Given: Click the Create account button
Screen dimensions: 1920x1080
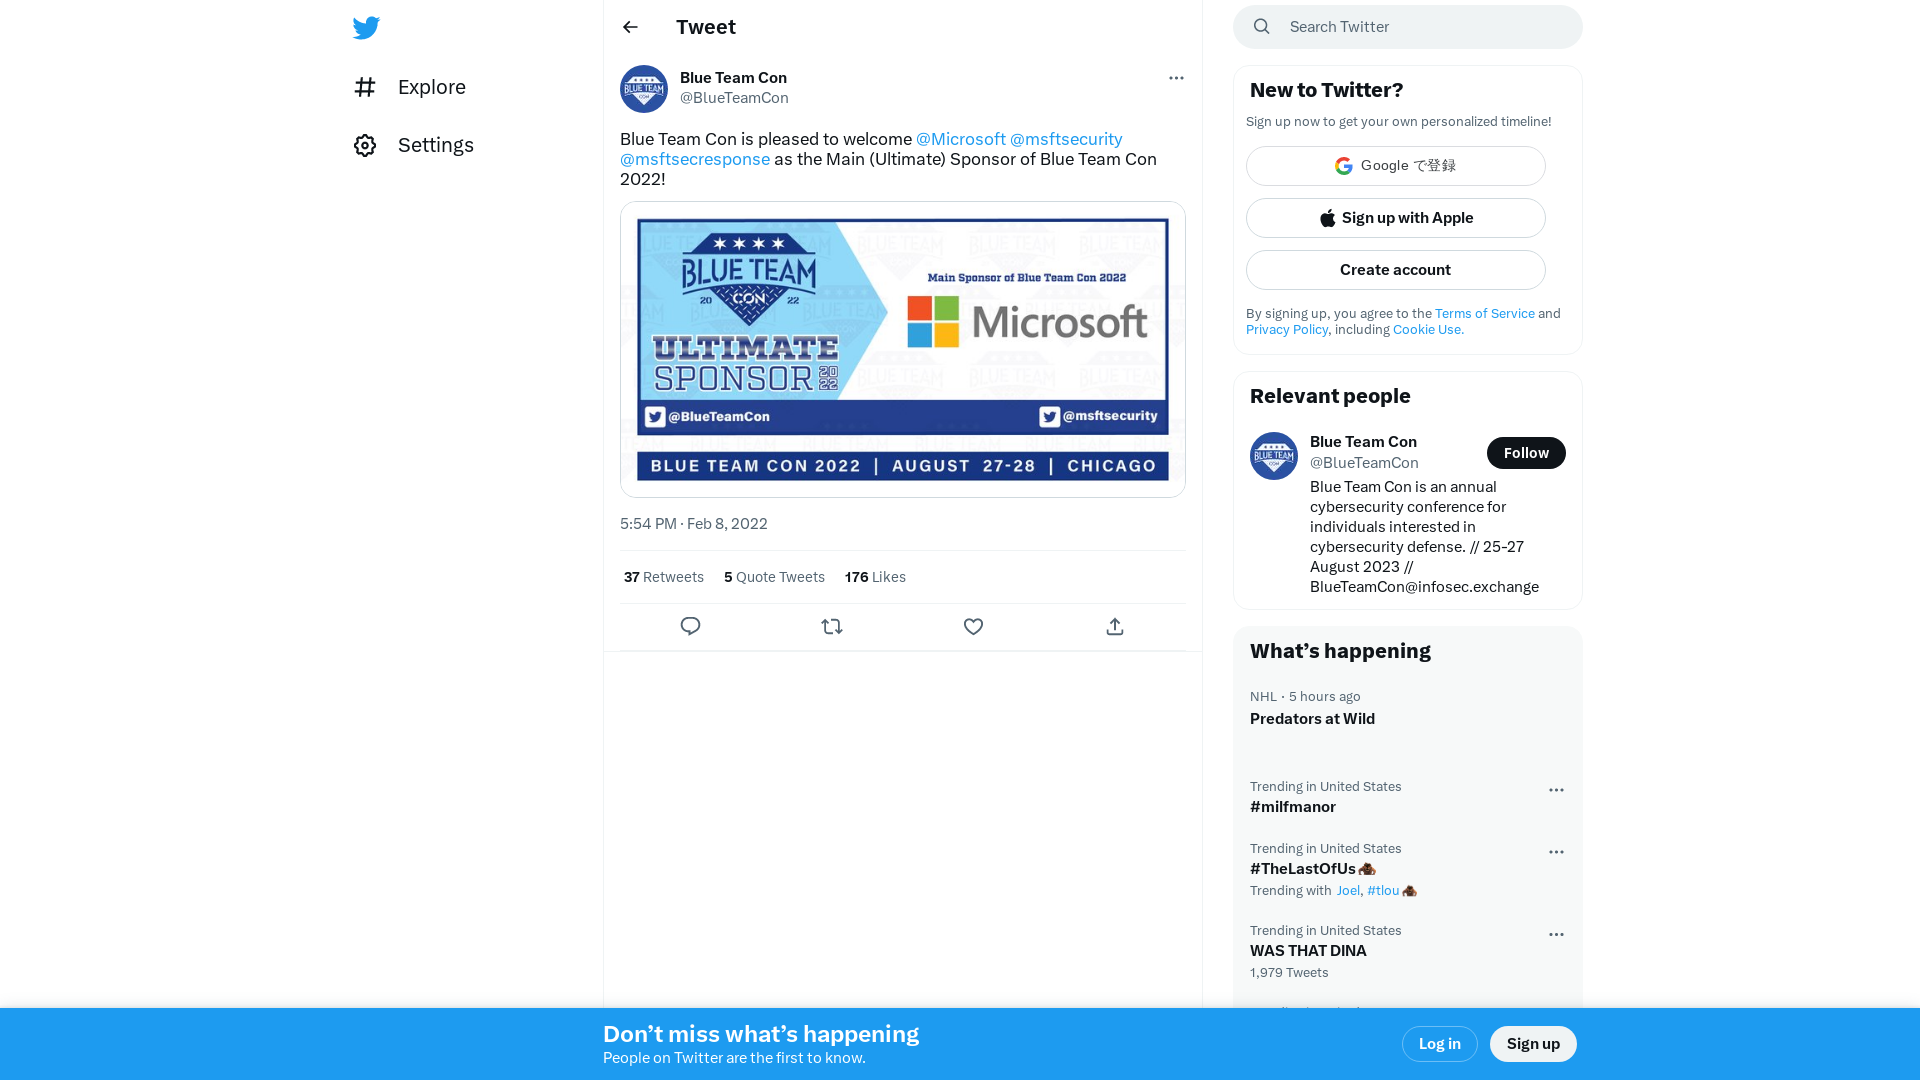Looking at the screenshot, I should pyautogui.click(x=1396, y=270).
